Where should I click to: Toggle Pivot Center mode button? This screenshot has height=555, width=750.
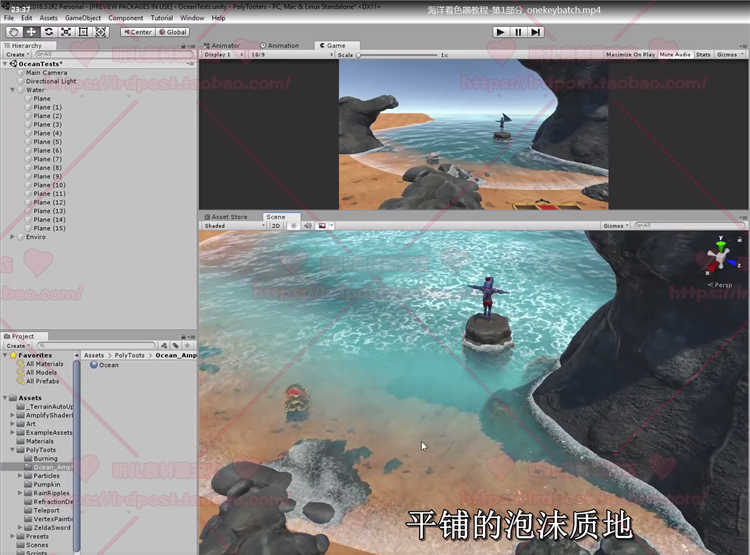138,32
